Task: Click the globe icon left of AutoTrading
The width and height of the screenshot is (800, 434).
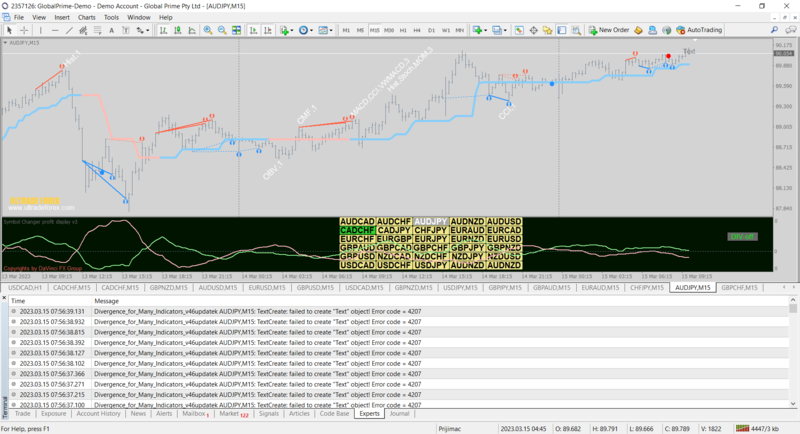Action: [666, 31]
